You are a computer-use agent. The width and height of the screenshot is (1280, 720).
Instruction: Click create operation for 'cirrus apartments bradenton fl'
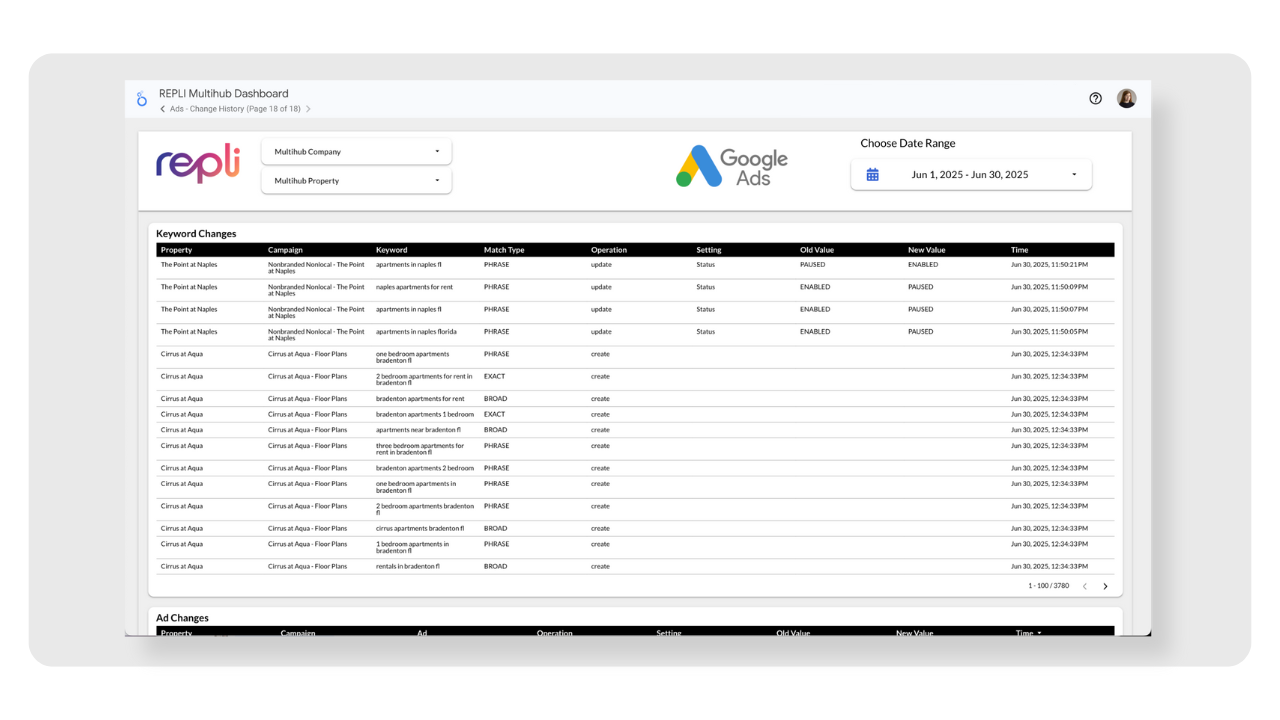(600, 528)
